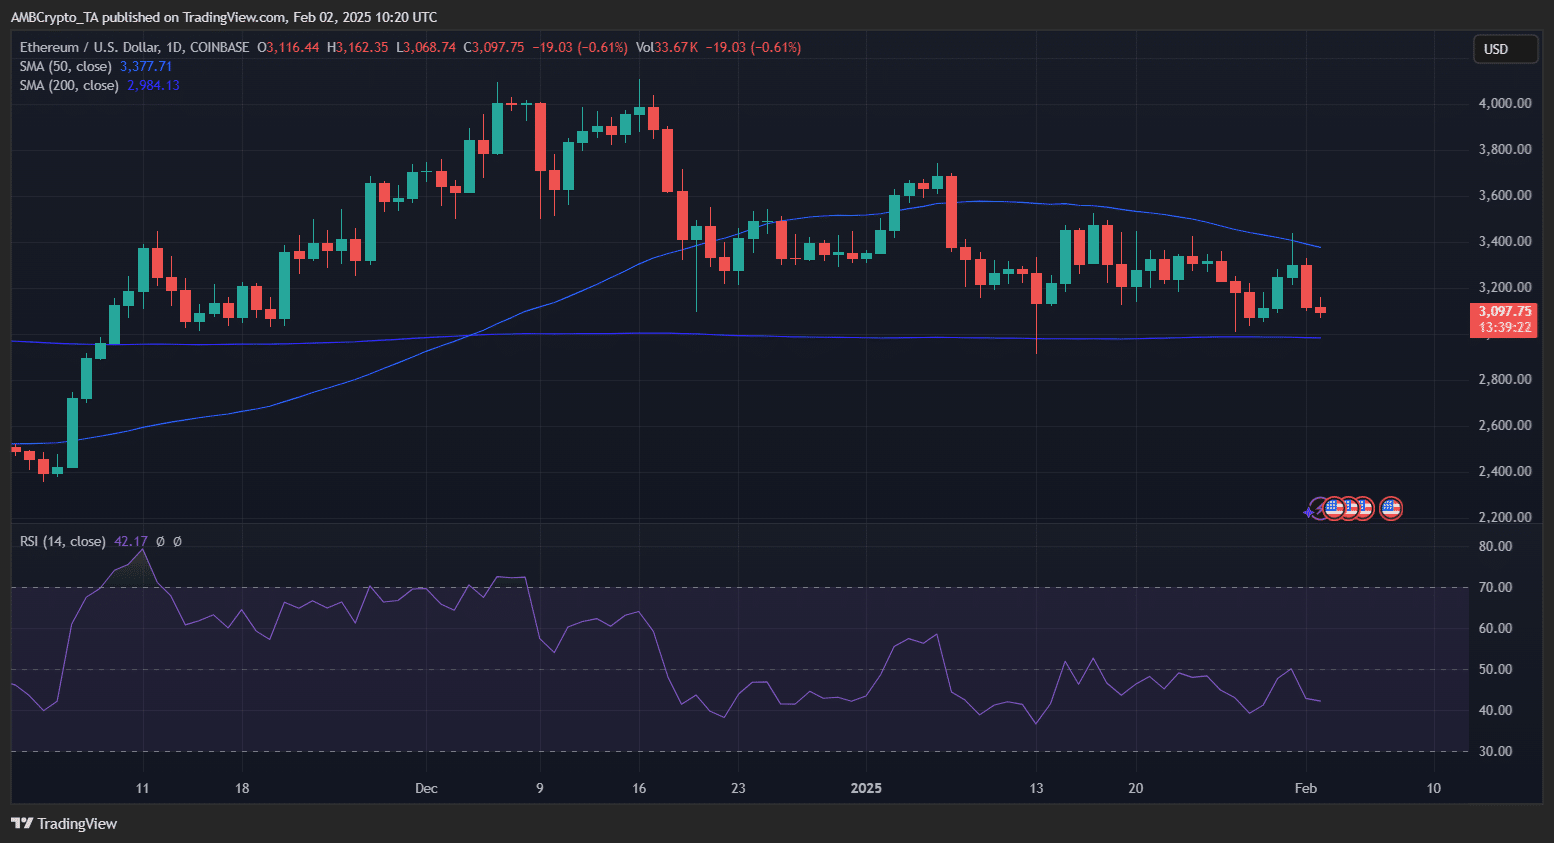This screenshot has width=1554, height=843.
Task: Click the RSI 50.00 axis label
Action: (1495, 669)
